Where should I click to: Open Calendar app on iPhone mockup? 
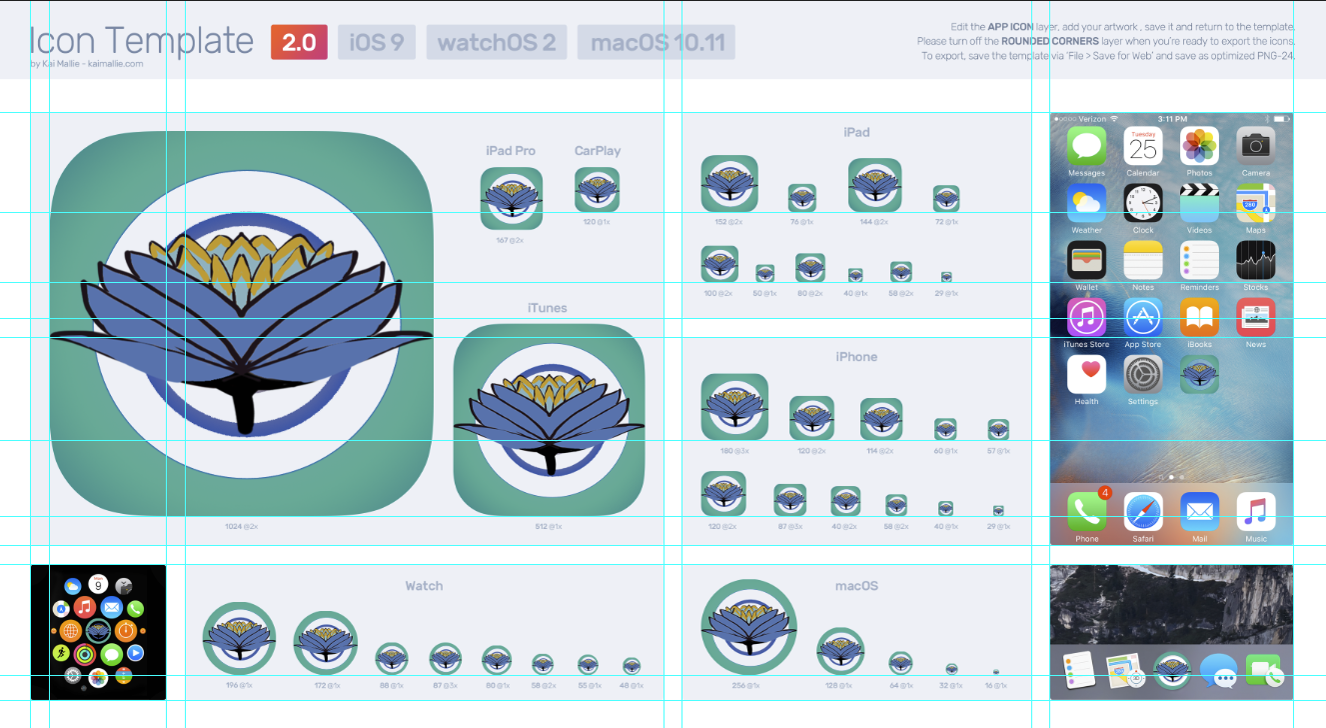coord(1143,146)
